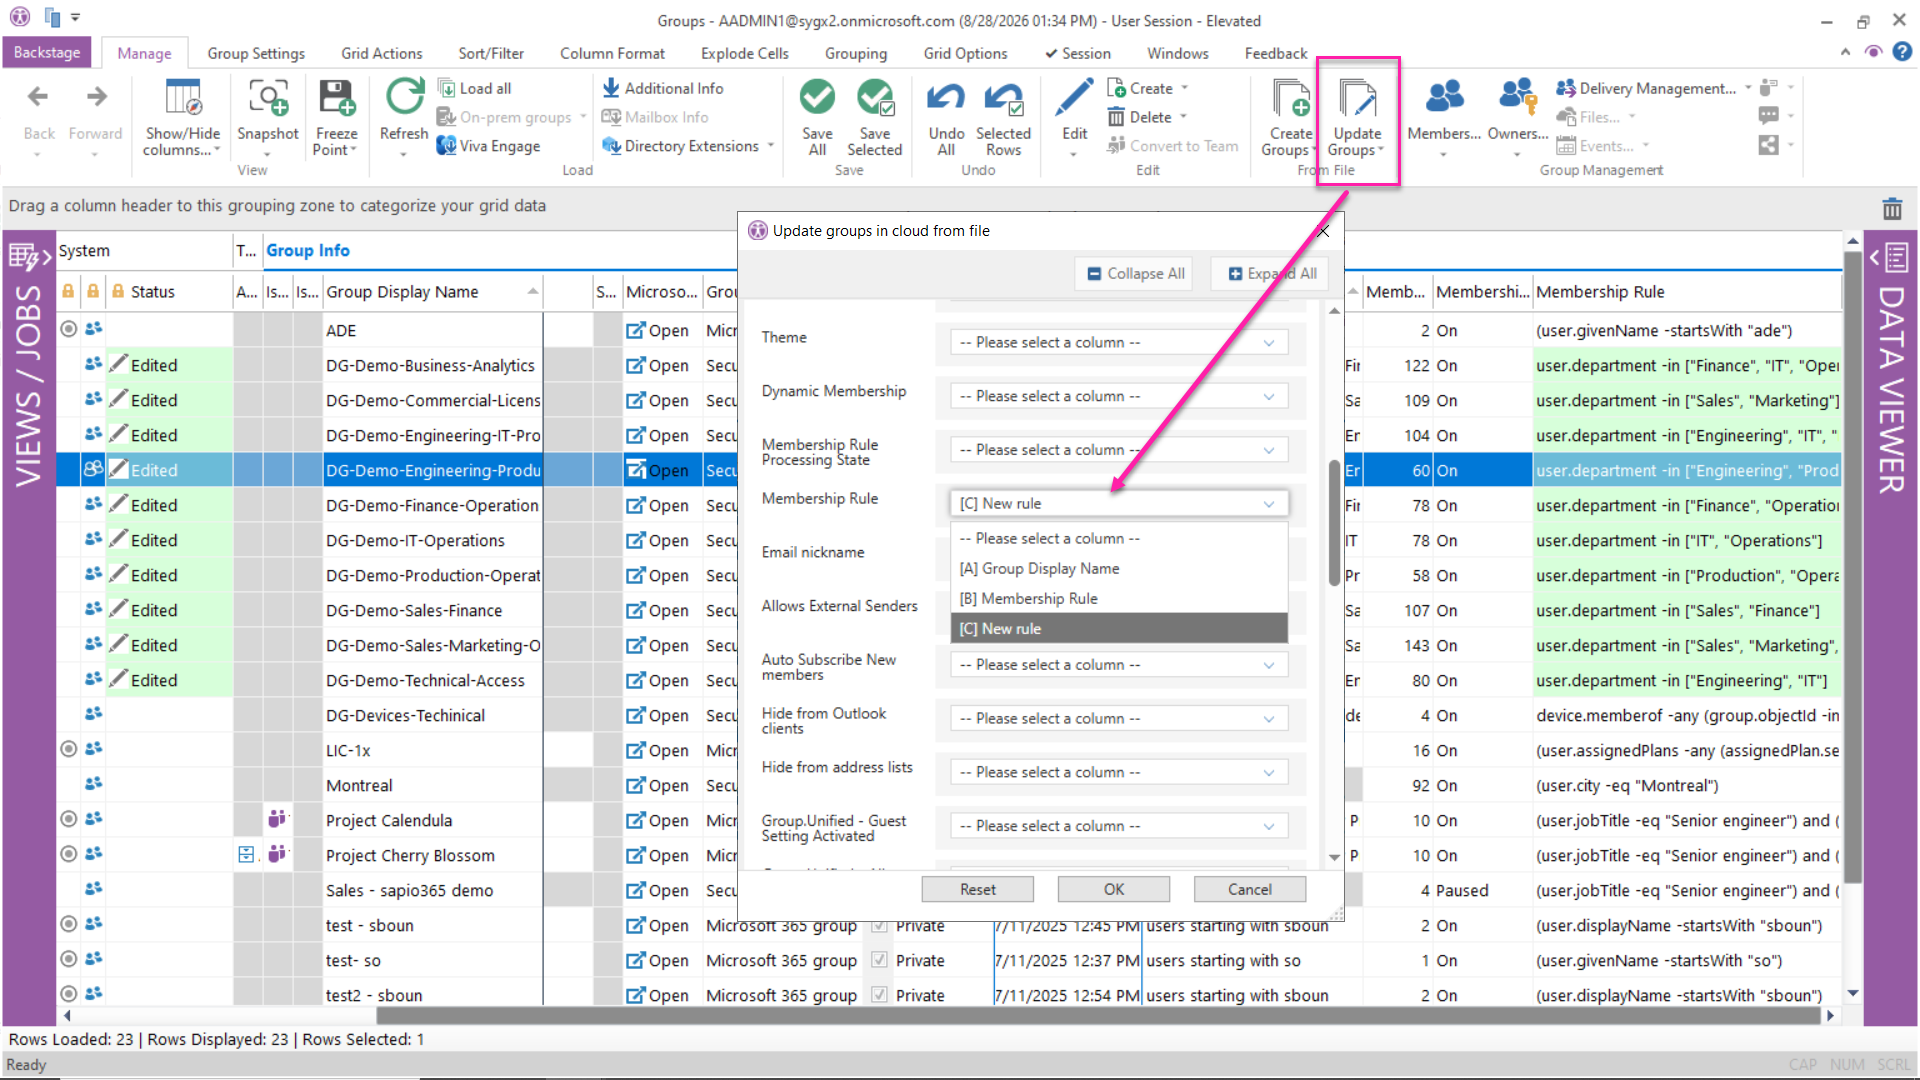Select the DG-Devices-Techinical row name
This screenshot has height=1080, width=1920.
click(405, 715)
